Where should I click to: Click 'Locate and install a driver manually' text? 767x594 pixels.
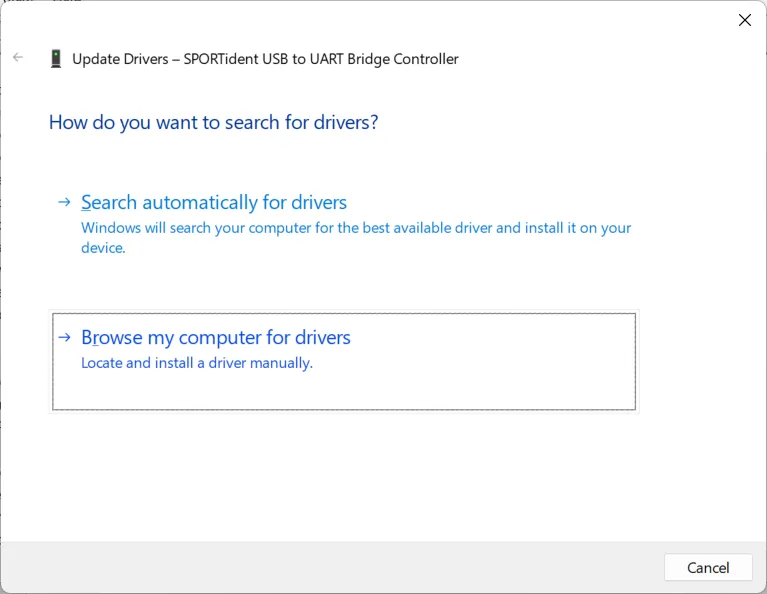[197, 363]
